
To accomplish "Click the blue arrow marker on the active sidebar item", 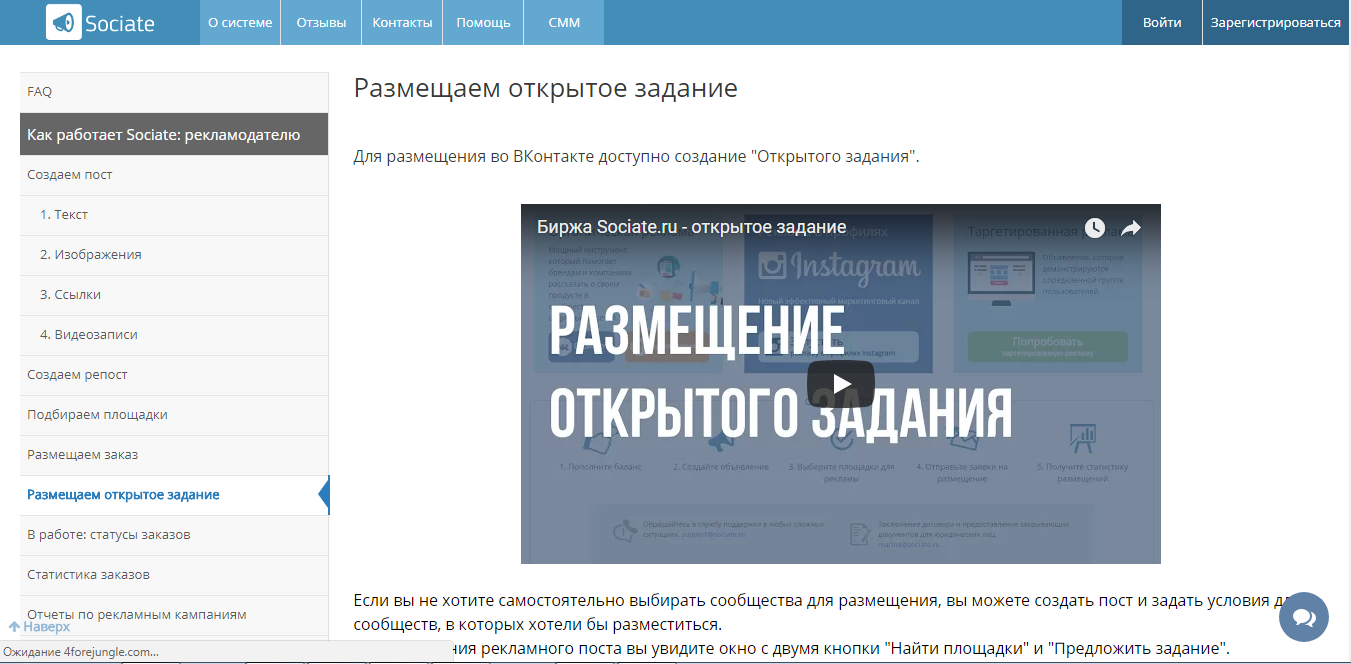I will tap(326, 495).
